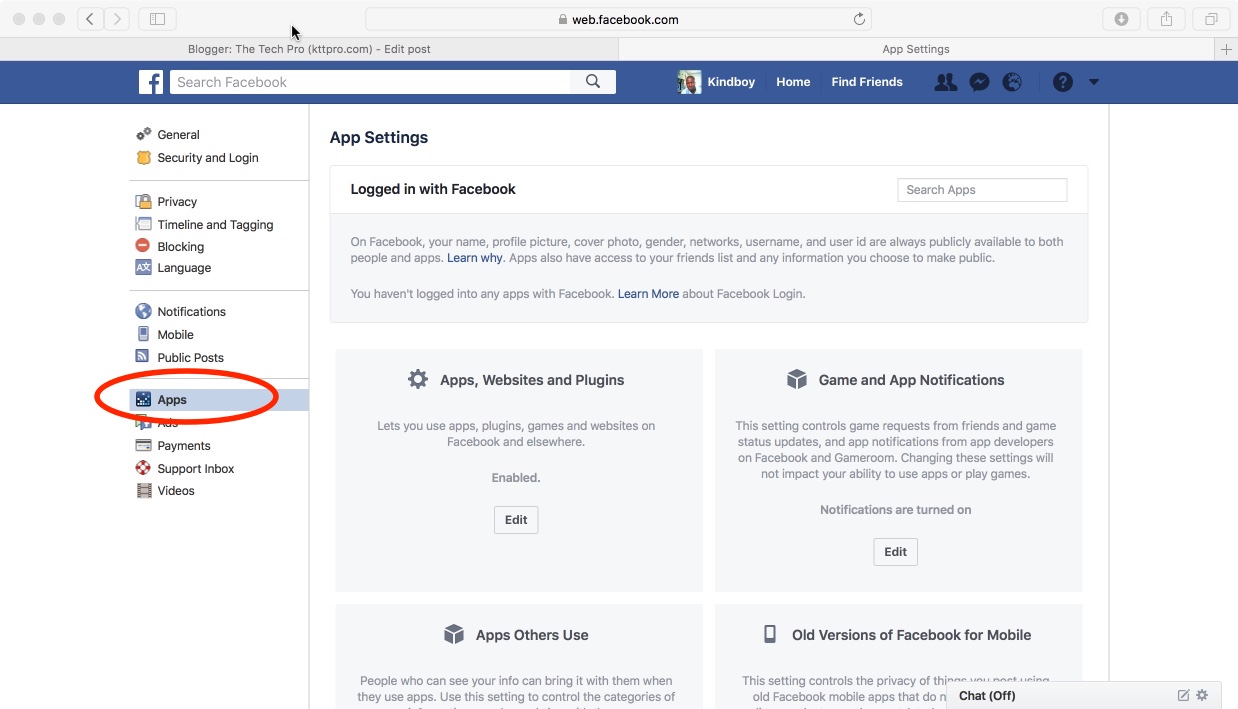Click the Facebook logo icon
The width and height of the screenshot is (1238, 709).
pos(151,82)
